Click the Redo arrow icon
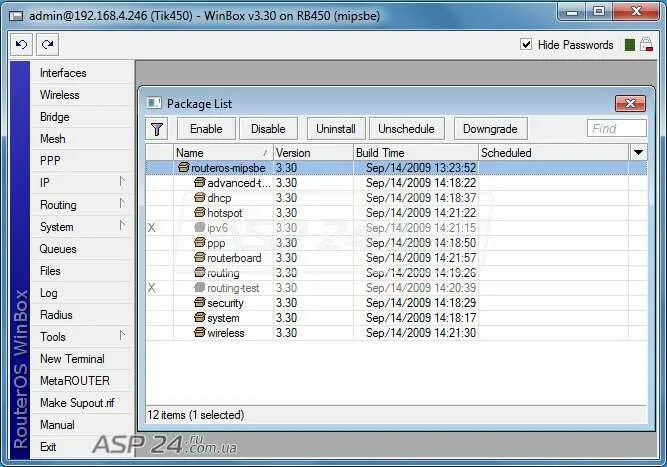 coord(47,44)
